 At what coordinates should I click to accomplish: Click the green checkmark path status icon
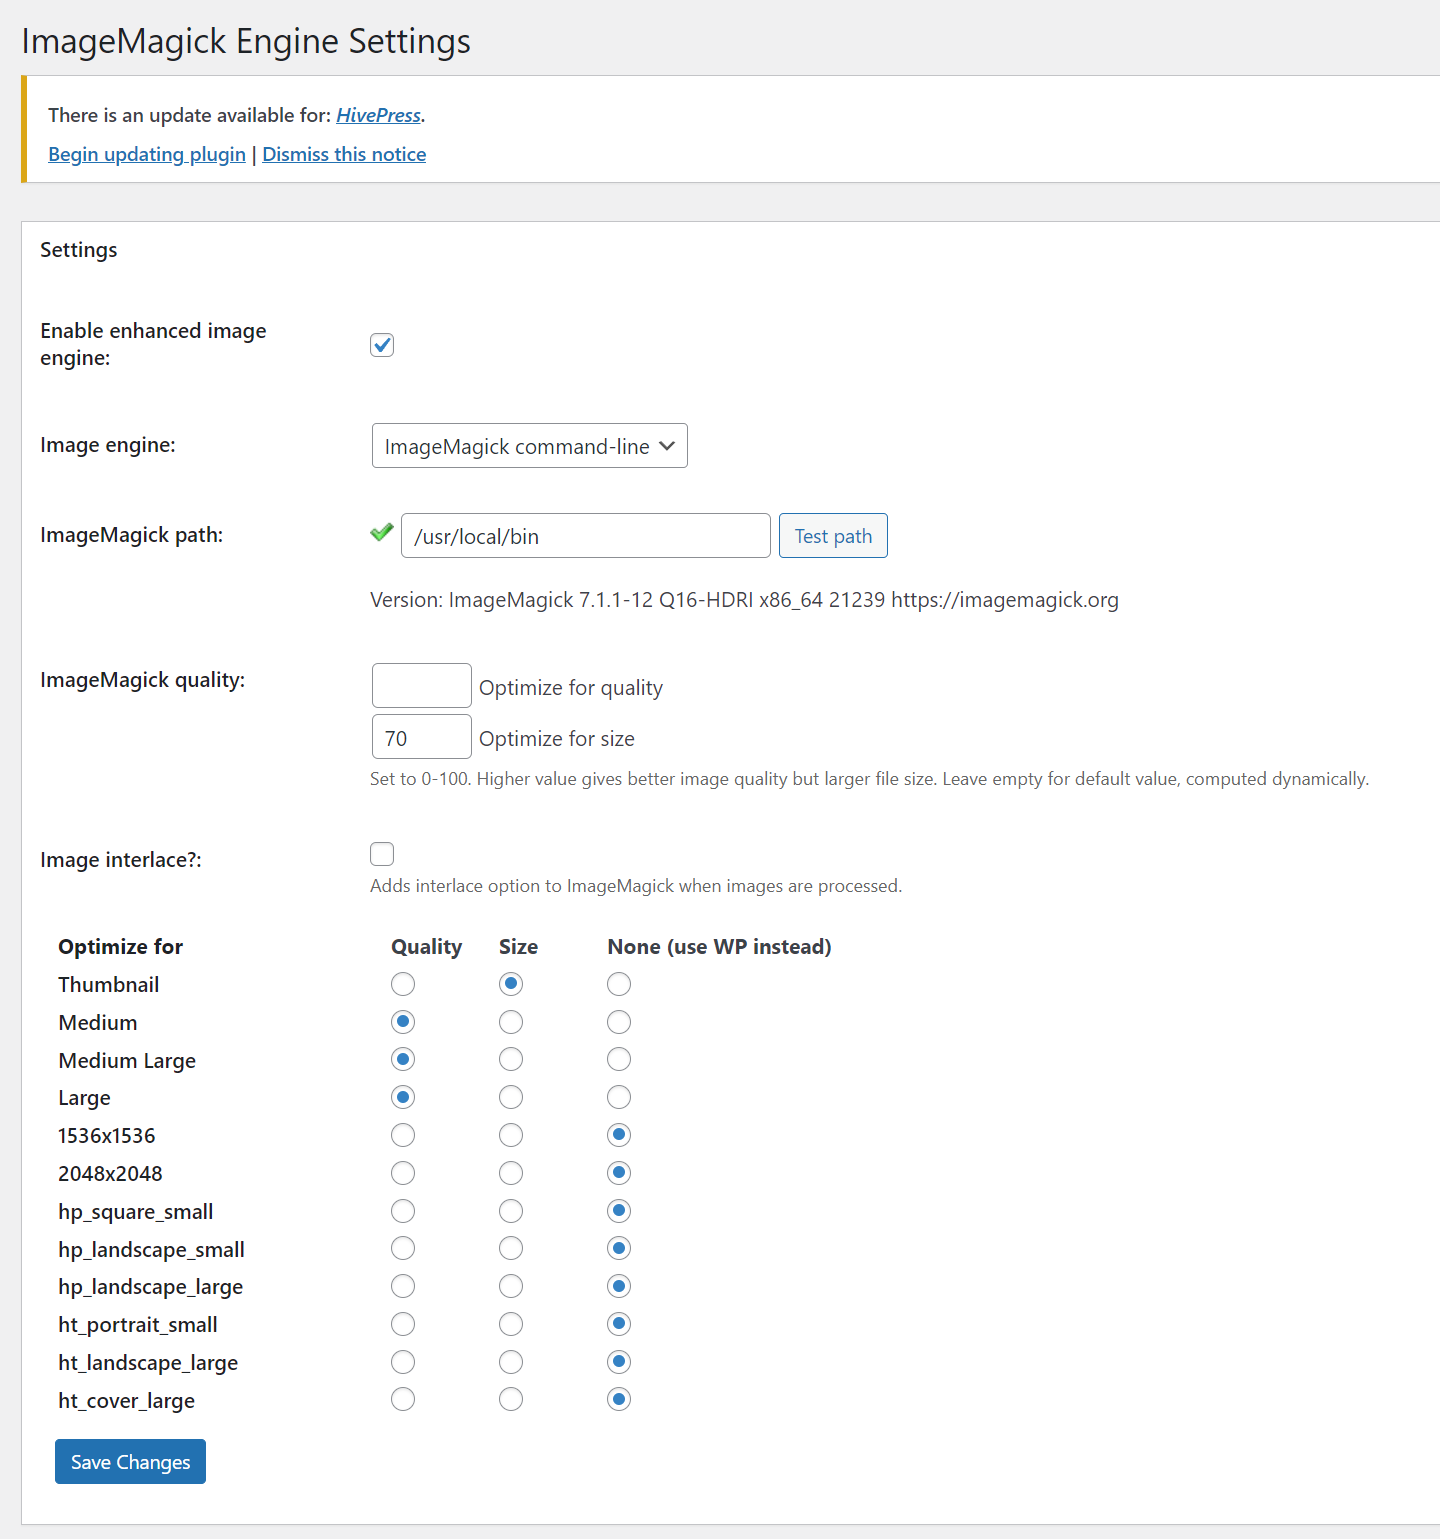pyautogui.click(x=381, y=532)
